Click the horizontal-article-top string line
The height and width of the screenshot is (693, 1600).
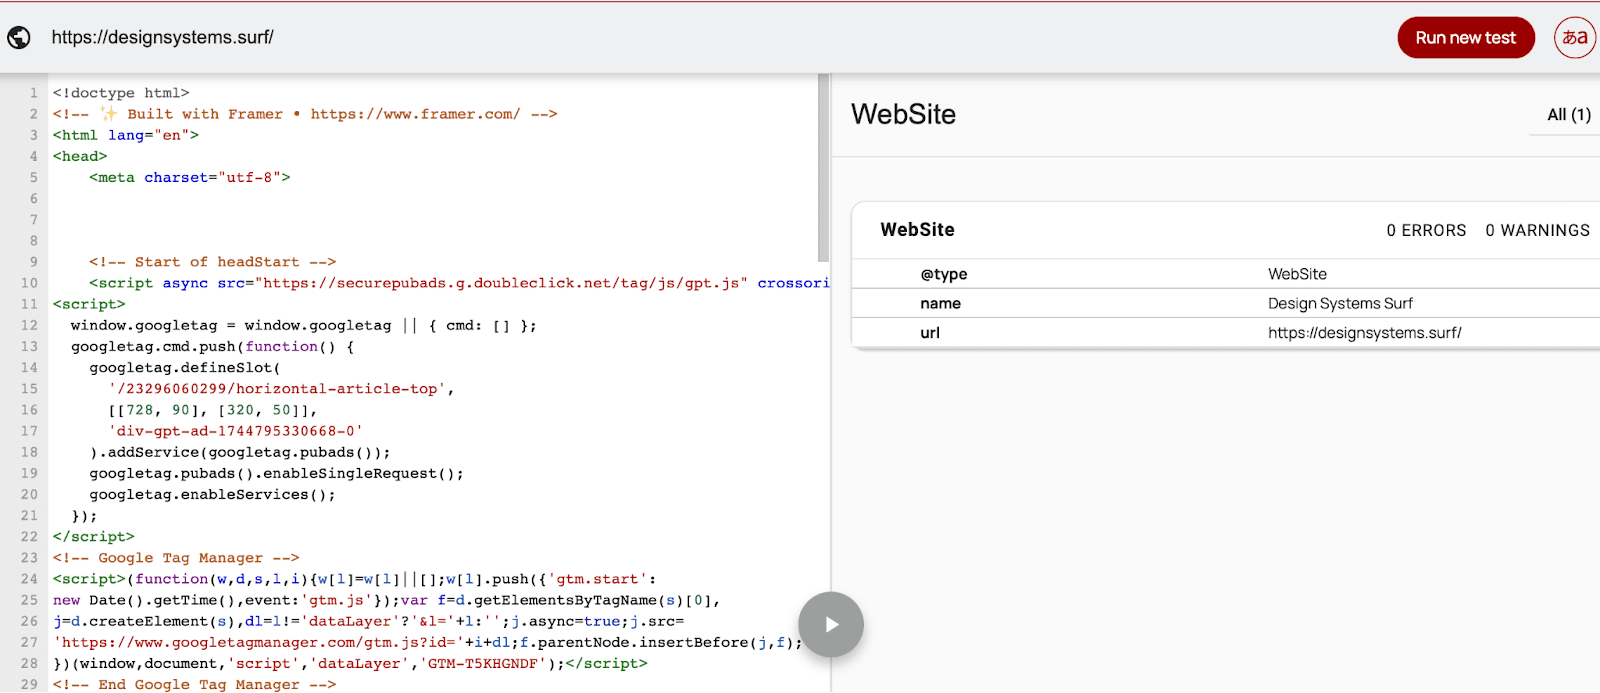tap(281, 388)
